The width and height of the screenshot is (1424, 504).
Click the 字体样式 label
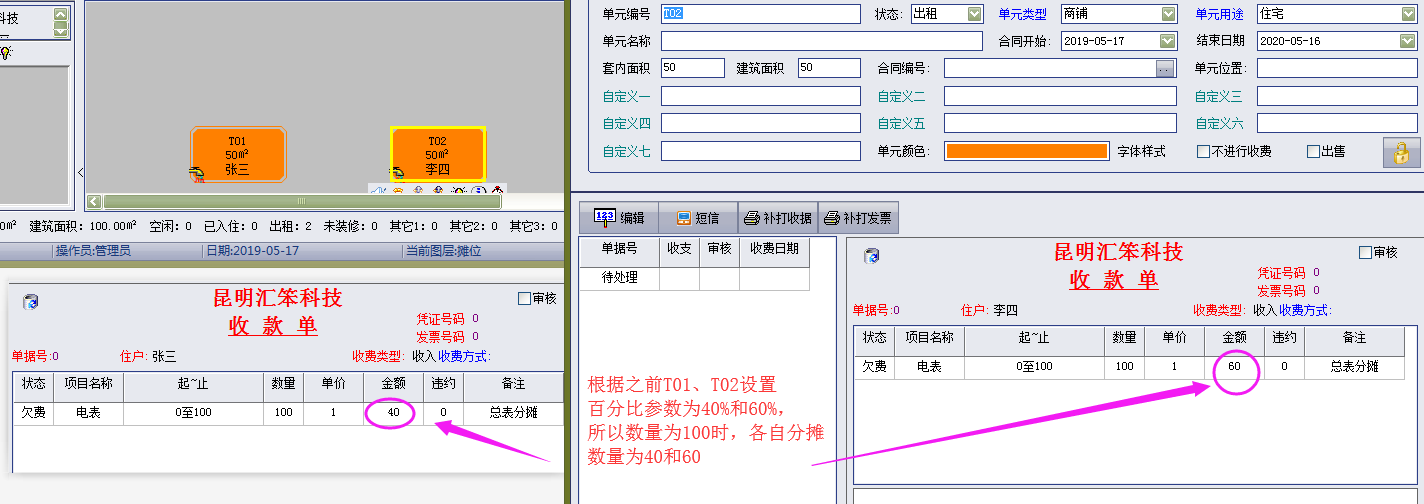coord(1141,152)
